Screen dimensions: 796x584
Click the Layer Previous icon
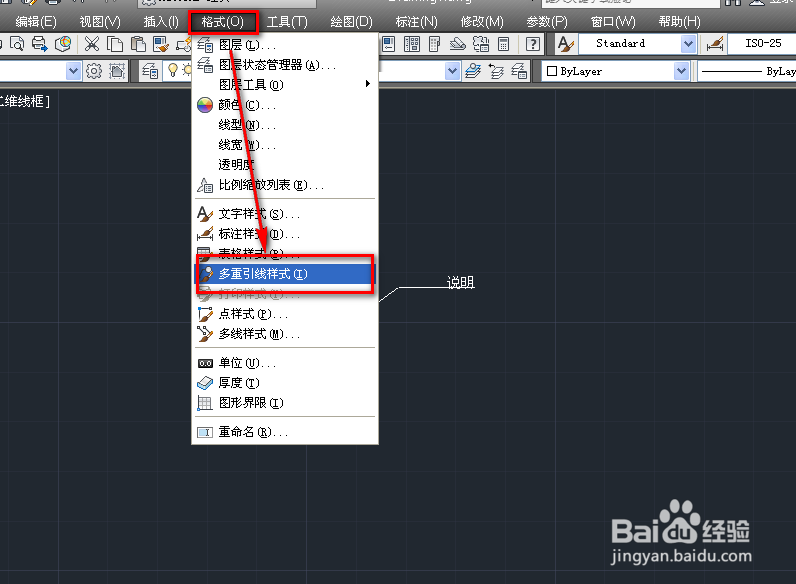tap(496, 71)
